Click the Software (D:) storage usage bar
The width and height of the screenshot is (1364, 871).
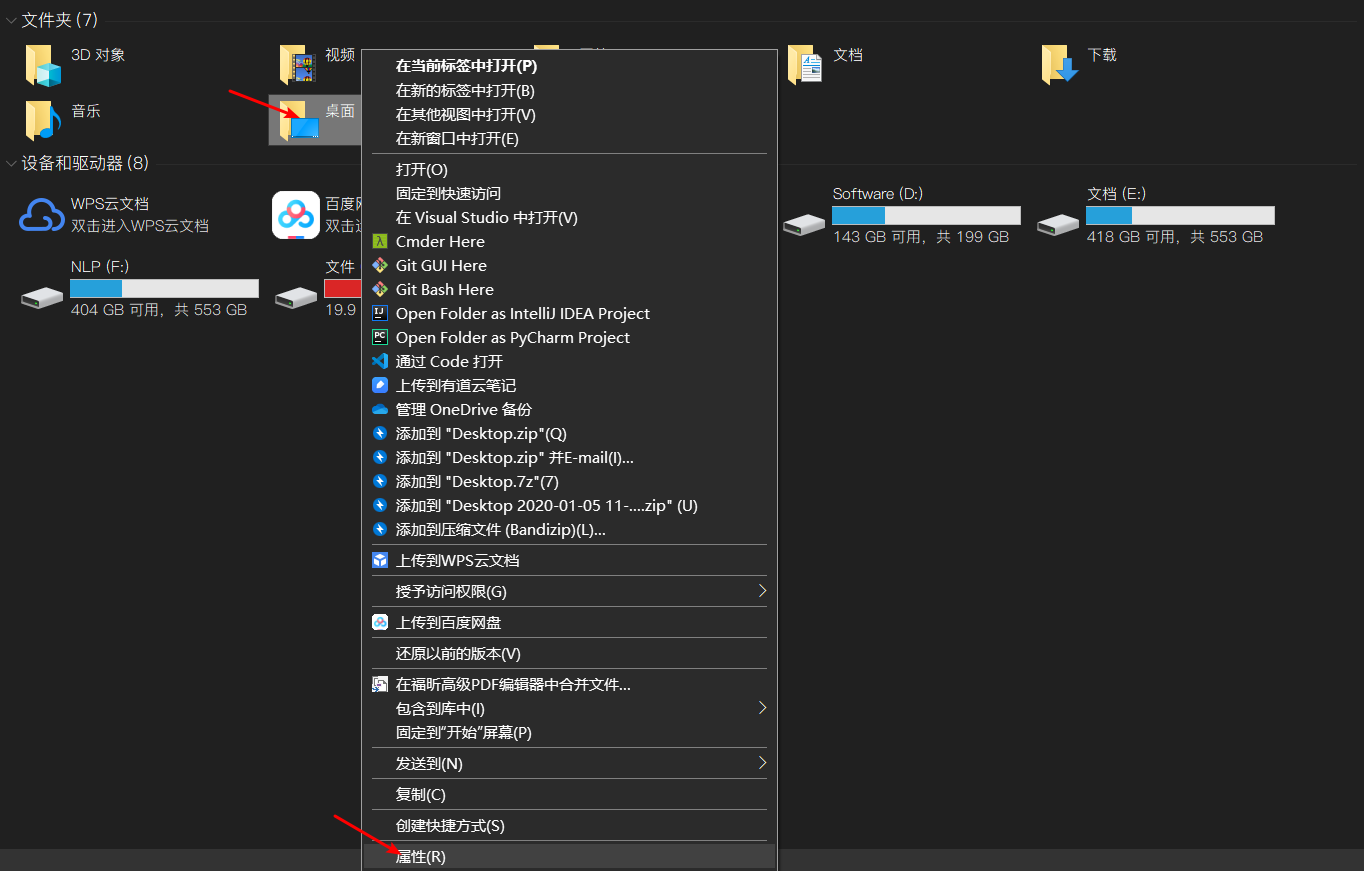pos(925,216)
